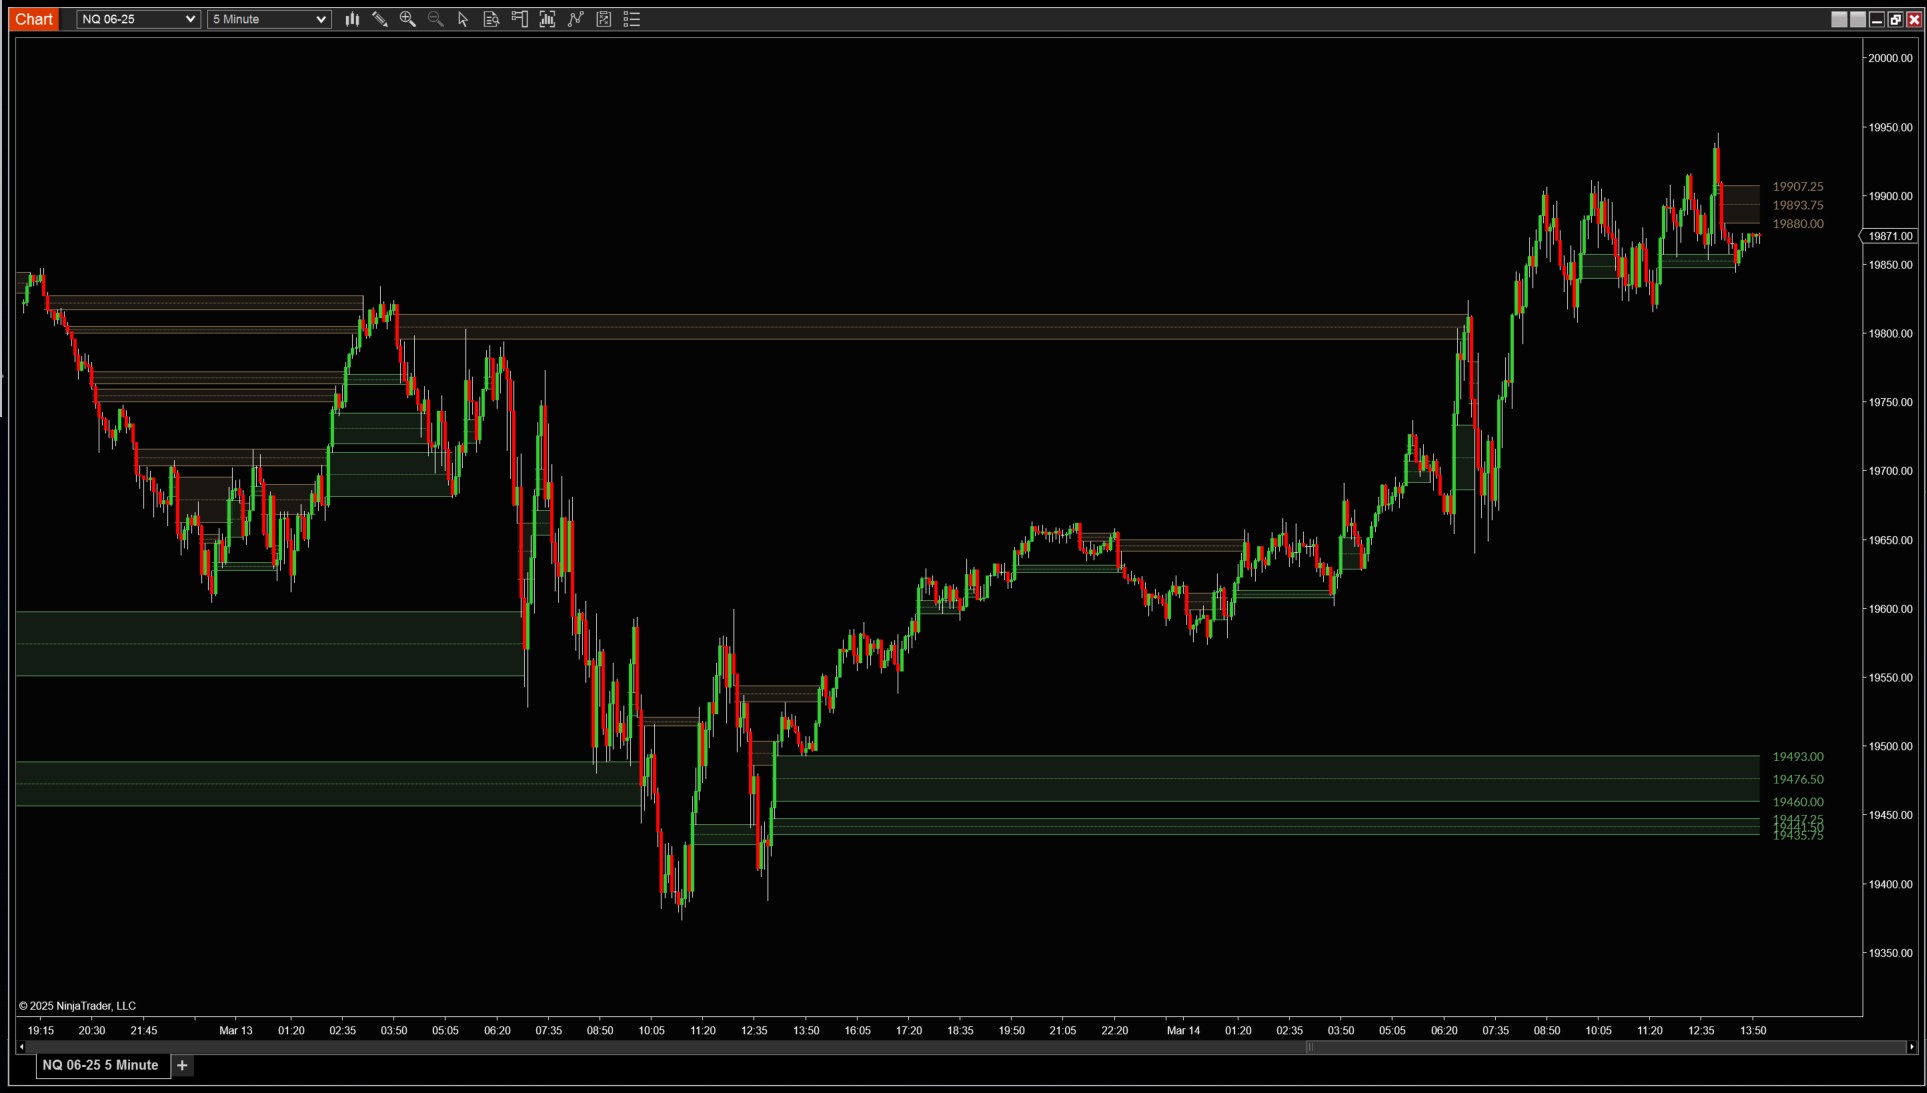Click the orange Chart title label
1927x1093 pixels.
coord(34,19)
